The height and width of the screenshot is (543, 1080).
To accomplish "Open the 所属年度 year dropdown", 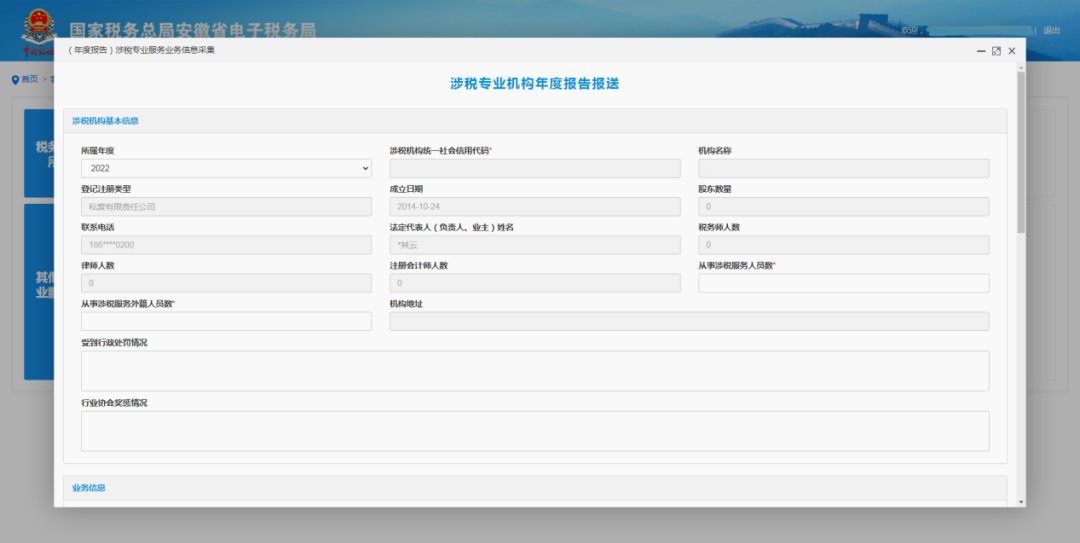I will (x=226, y=169).
